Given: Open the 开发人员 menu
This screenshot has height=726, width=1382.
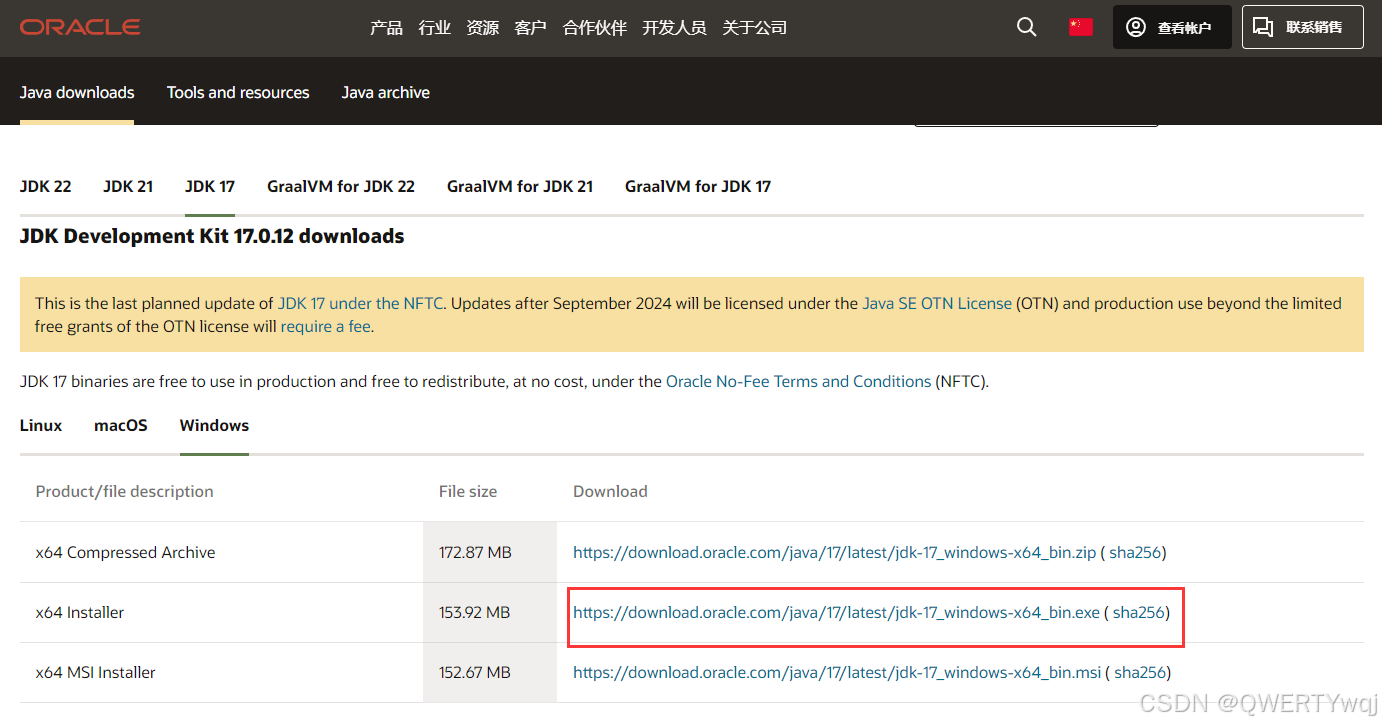Looking at the screenshot, I should tap(674, 28).
